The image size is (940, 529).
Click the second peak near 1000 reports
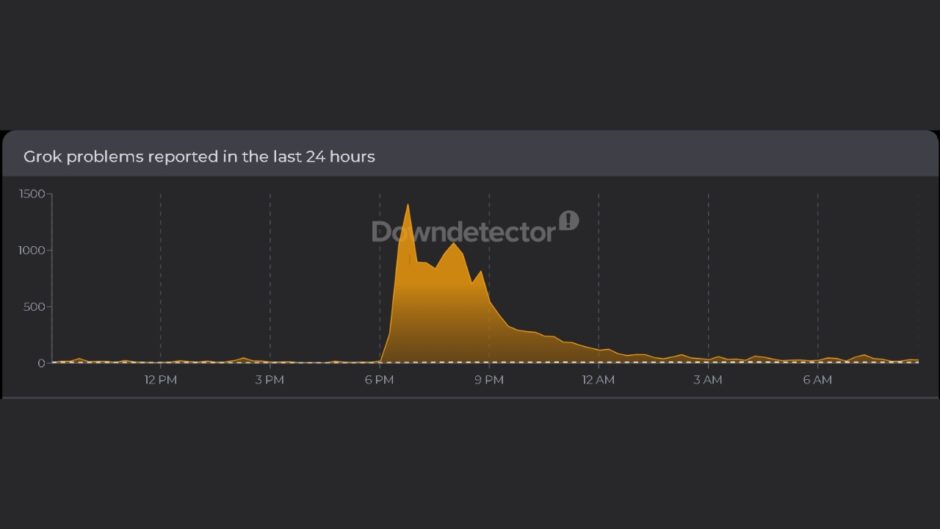pyautogui.click(x=454, y=244)
